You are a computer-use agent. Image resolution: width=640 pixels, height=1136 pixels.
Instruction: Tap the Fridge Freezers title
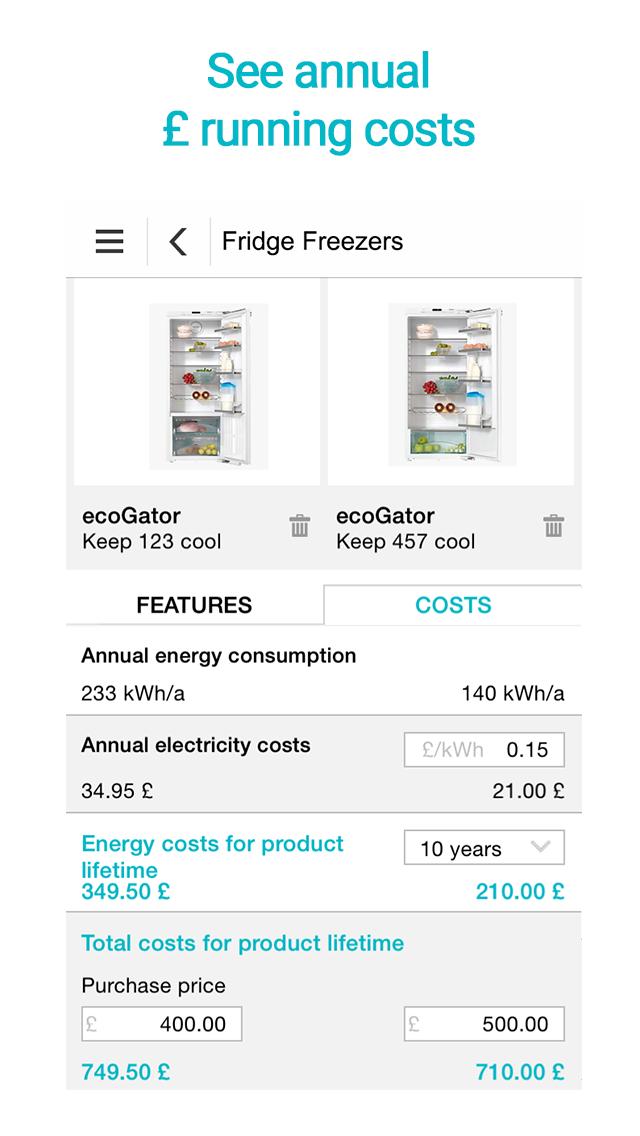(x=312, y=241)
